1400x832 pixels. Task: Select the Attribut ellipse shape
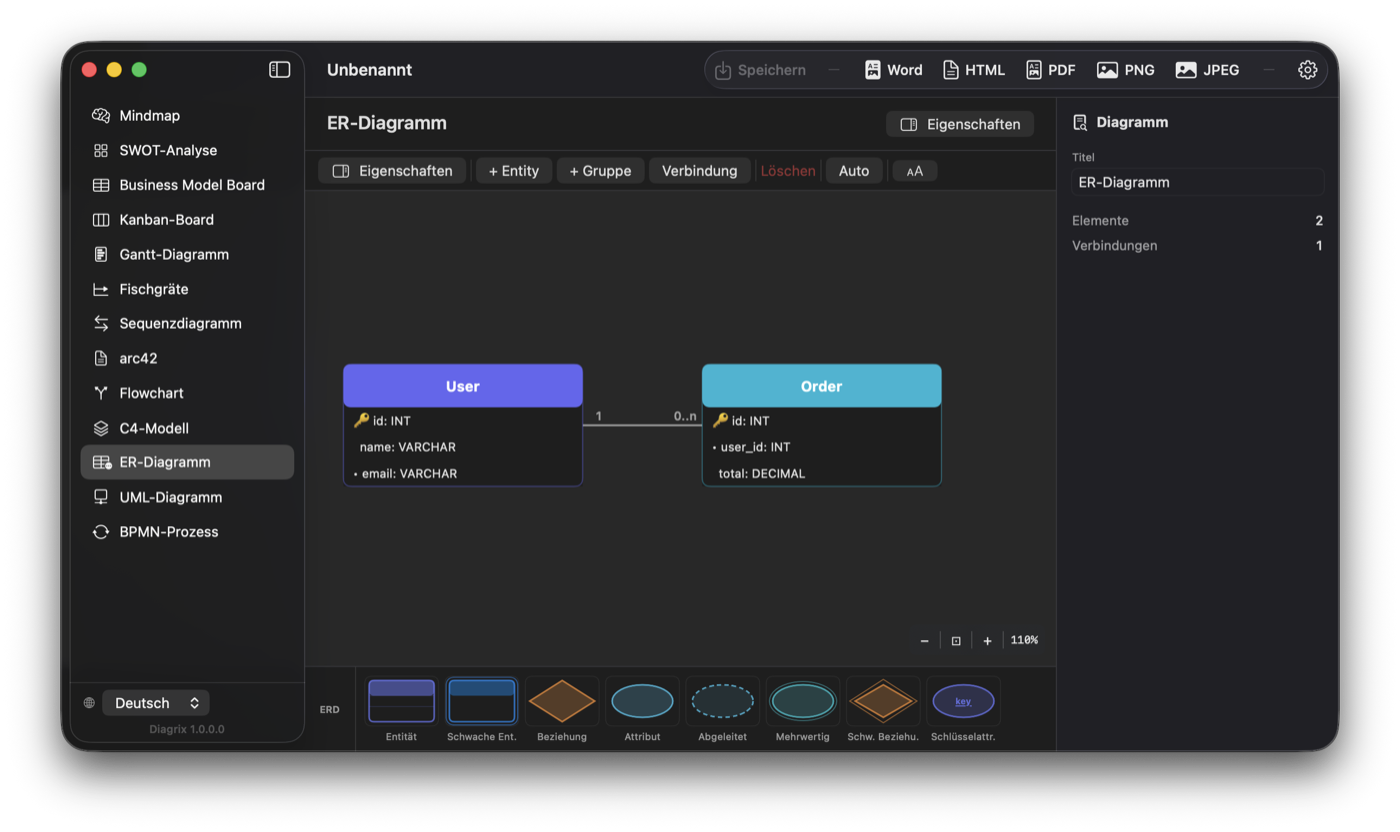coord(642,701)
